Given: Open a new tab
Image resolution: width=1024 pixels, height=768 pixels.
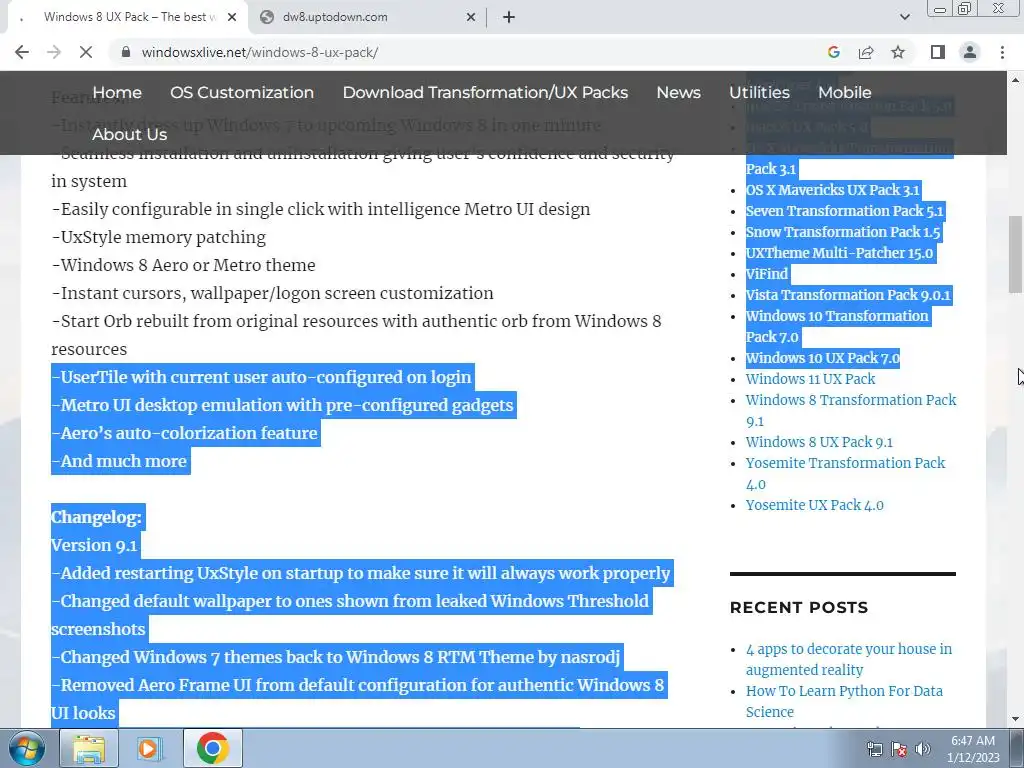Looking at the screenshot, I should click(x=509, y=17).
